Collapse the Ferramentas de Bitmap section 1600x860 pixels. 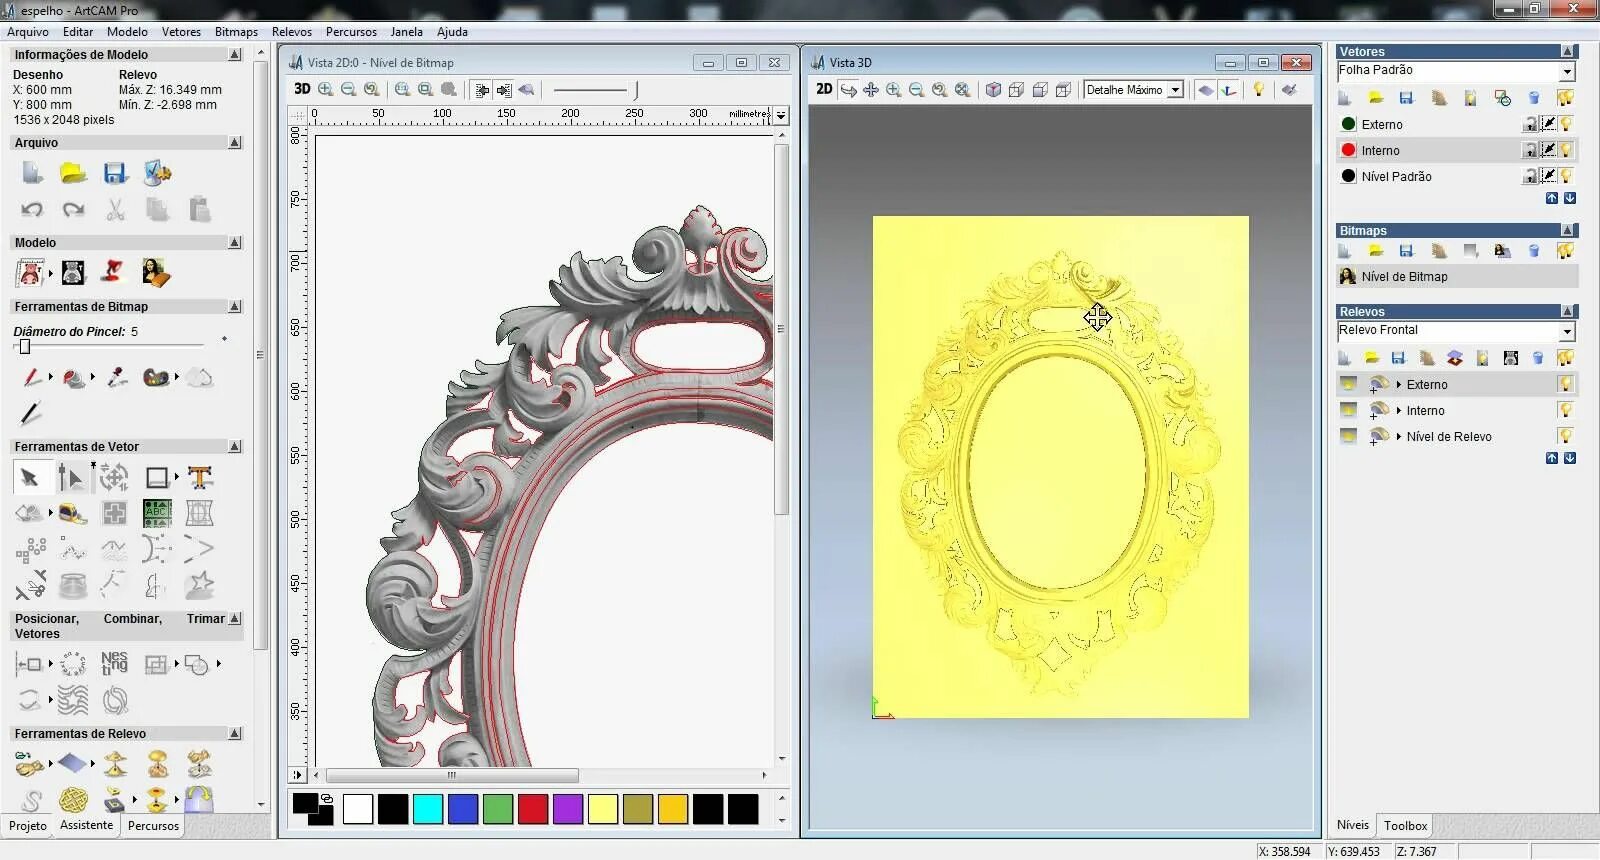(x=235, y=307)
